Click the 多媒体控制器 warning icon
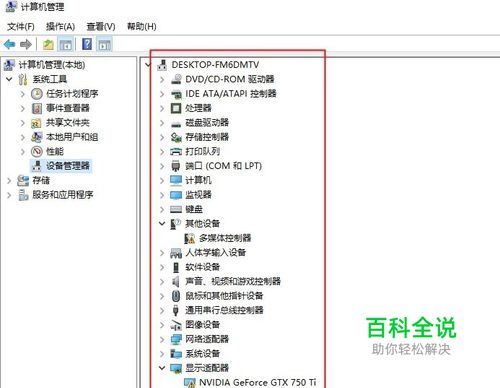This screenshot has height=388, width=500. pos(189,238)
